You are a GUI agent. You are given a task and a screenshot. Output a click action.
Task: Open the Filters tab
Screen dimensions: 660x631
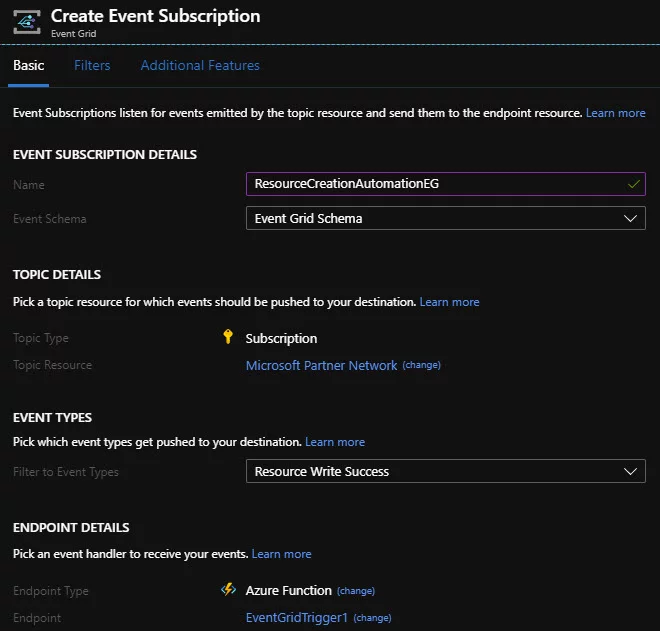[92, 66]
